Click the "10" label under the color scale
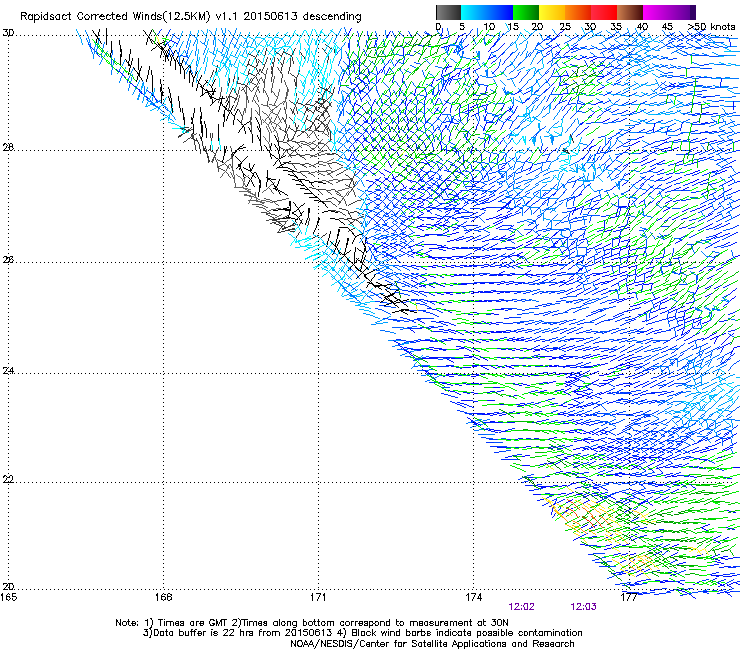 pyautogui.click(x=489, y=27)
